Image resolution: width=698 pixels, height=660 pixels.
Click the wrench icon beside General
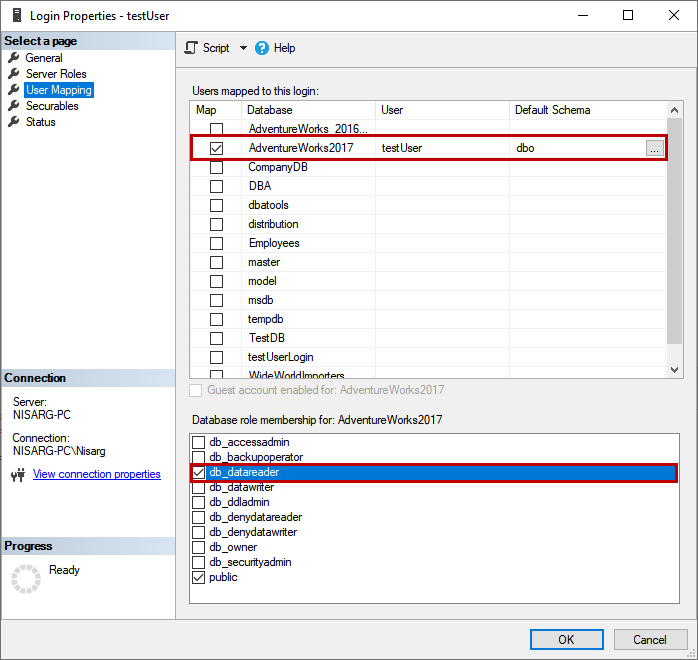pos(14,58)
